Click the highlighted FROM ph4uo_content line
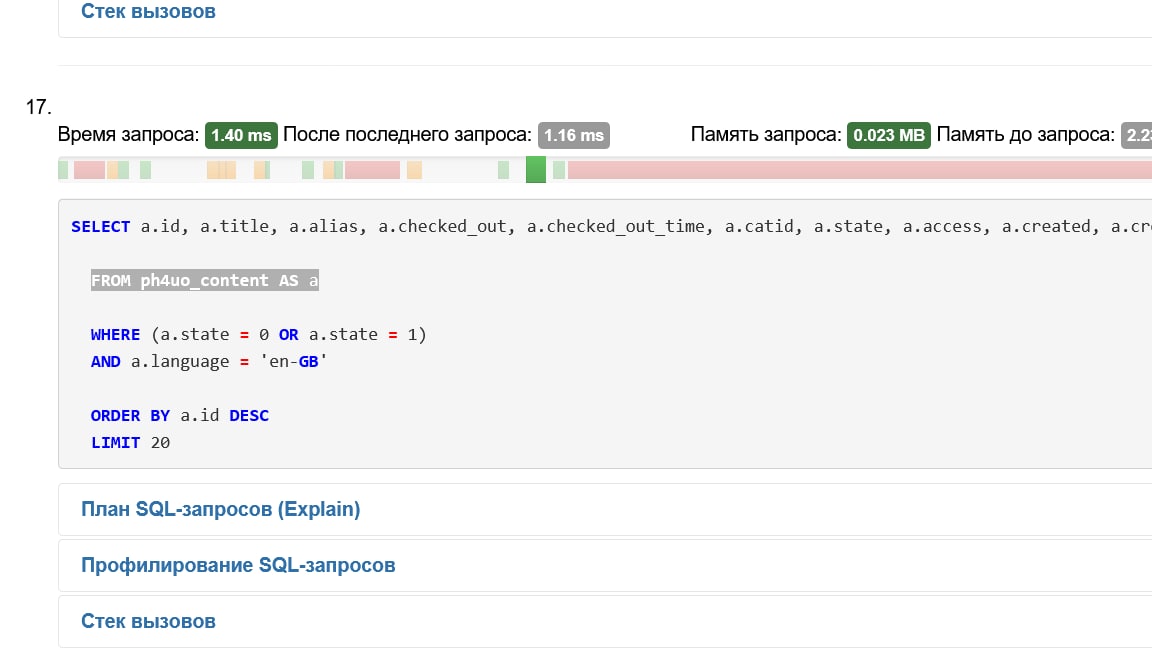Viewport: 1152px width, 653px height. pyautogui.click(x=204, y=281)
